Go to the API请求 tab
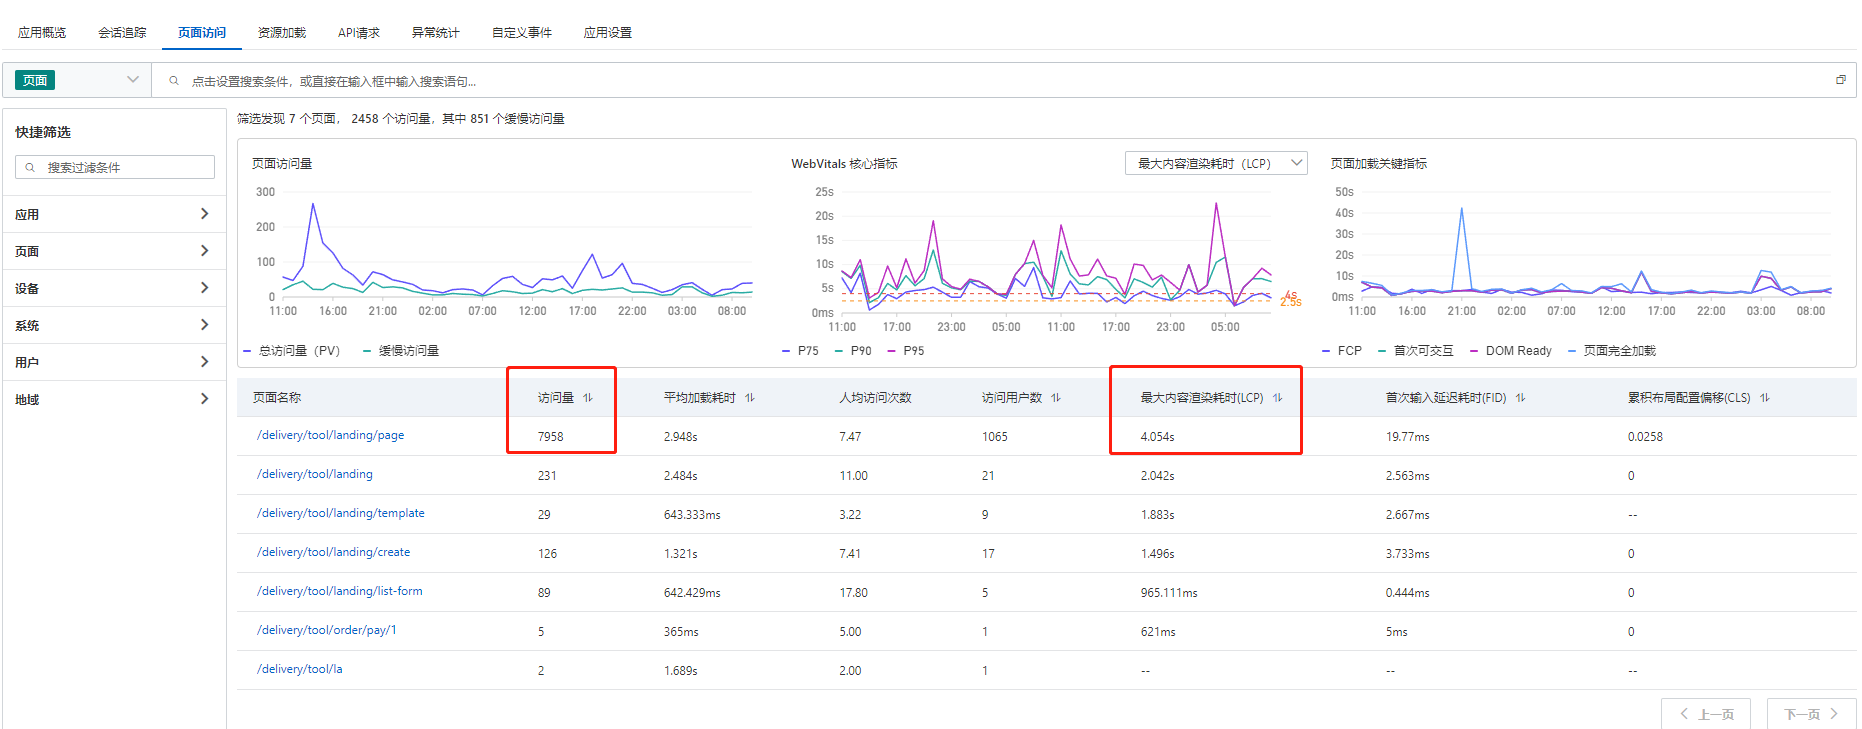 pos(359,33)
